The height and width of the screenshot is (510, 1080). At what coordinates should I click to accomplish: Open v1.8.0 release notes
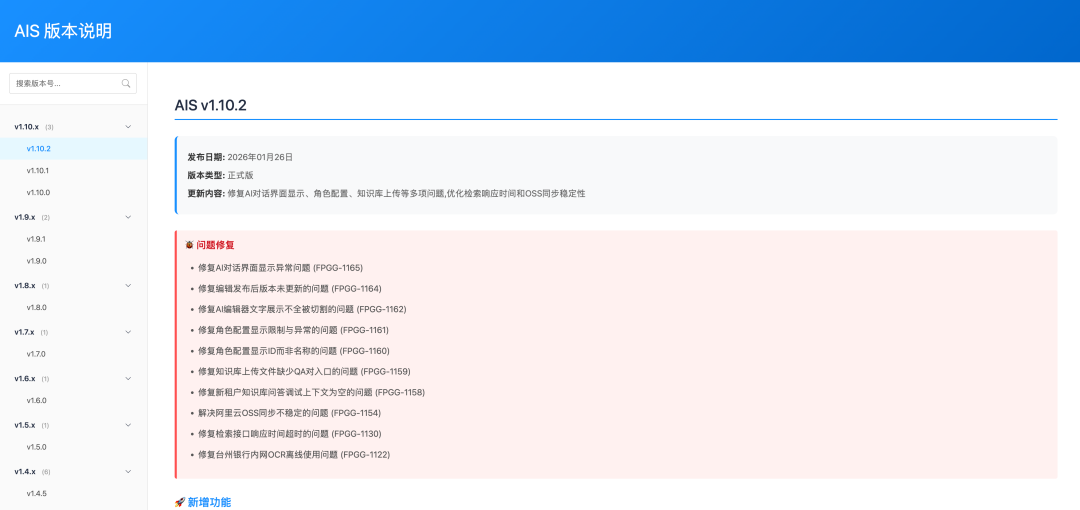[36, 308]
